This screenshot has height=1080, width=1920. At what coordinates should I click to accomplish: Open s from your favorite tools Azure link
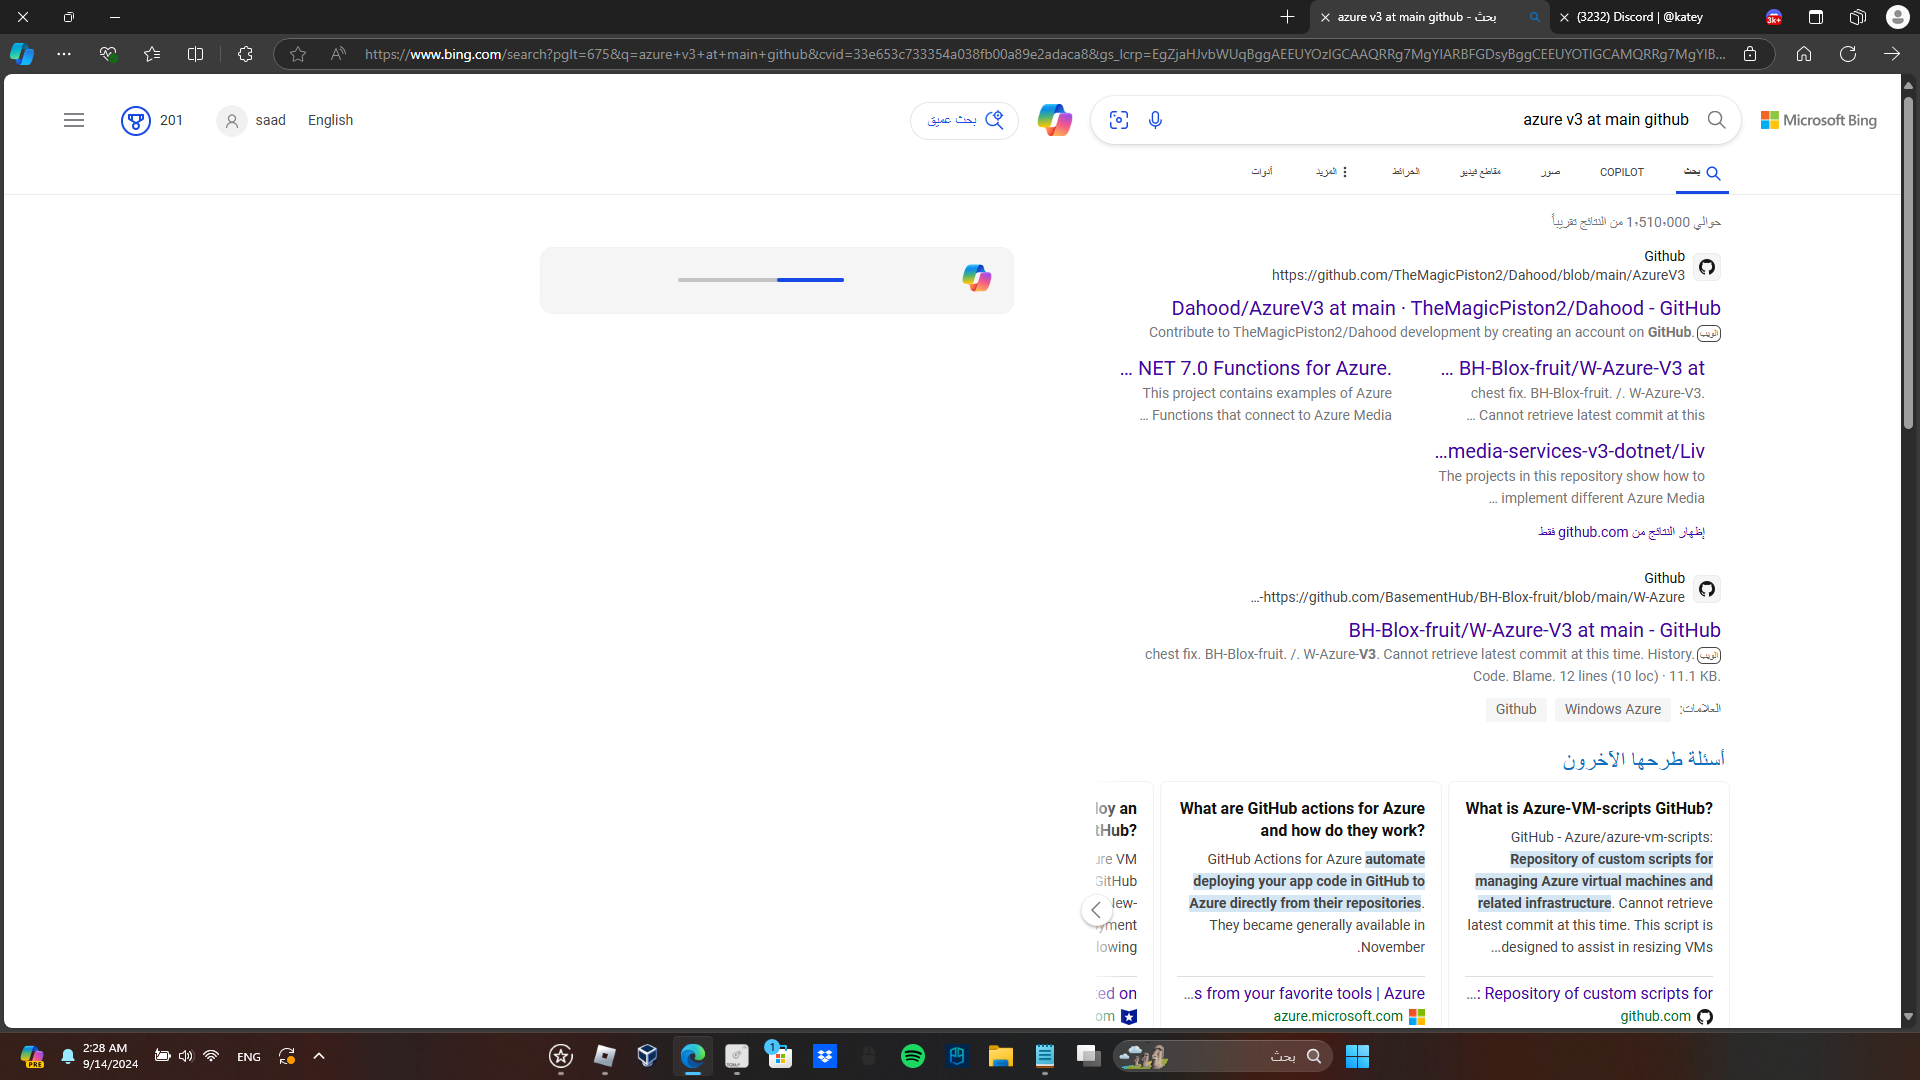pyautogui.click(x=1304, y=993)
